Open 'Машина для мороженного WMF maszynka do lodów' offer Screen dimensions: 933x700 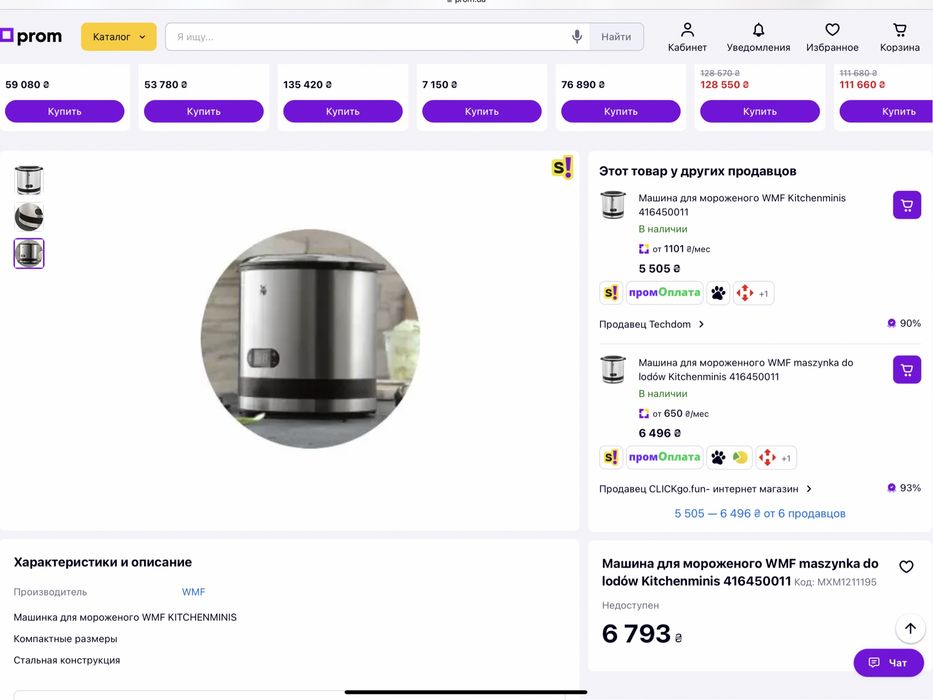tap(746, 370)
